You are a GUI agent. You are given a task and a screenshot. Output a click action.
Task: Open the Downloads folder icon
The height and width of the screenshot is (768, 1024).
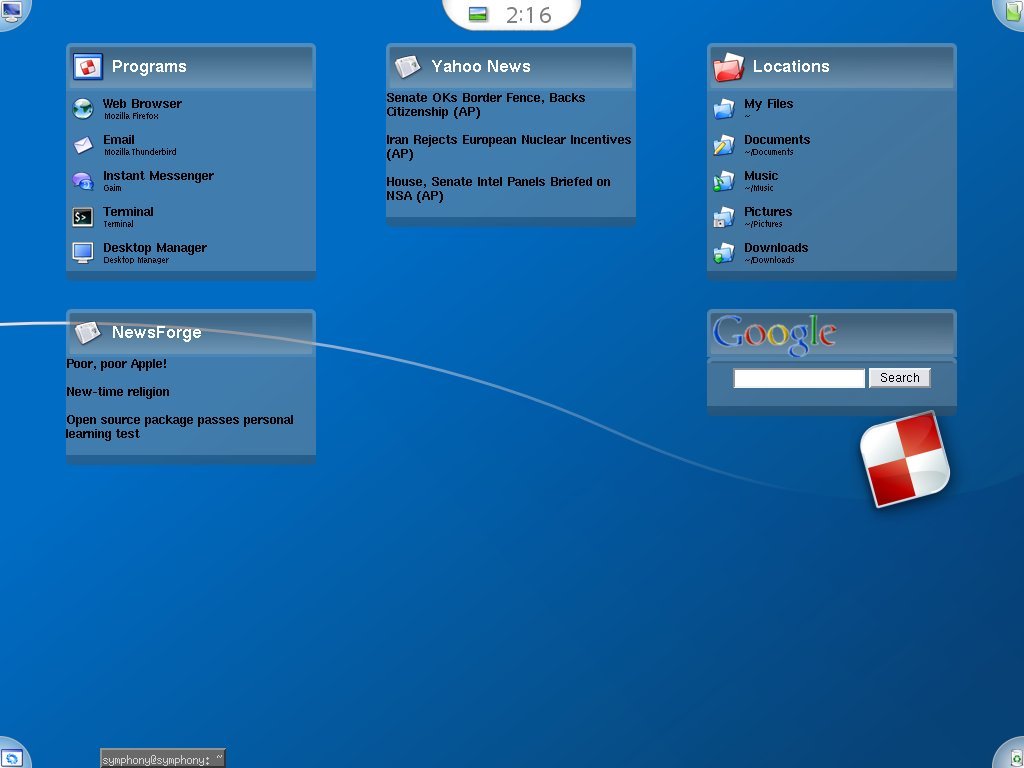pyautogui.click(x=724, y=253)
